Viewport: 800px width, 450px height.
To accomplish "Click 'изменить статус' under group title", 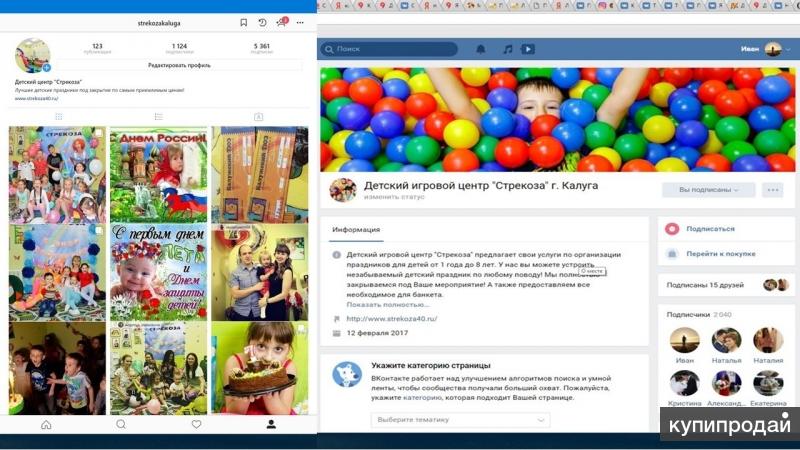I will click(394, 197).
